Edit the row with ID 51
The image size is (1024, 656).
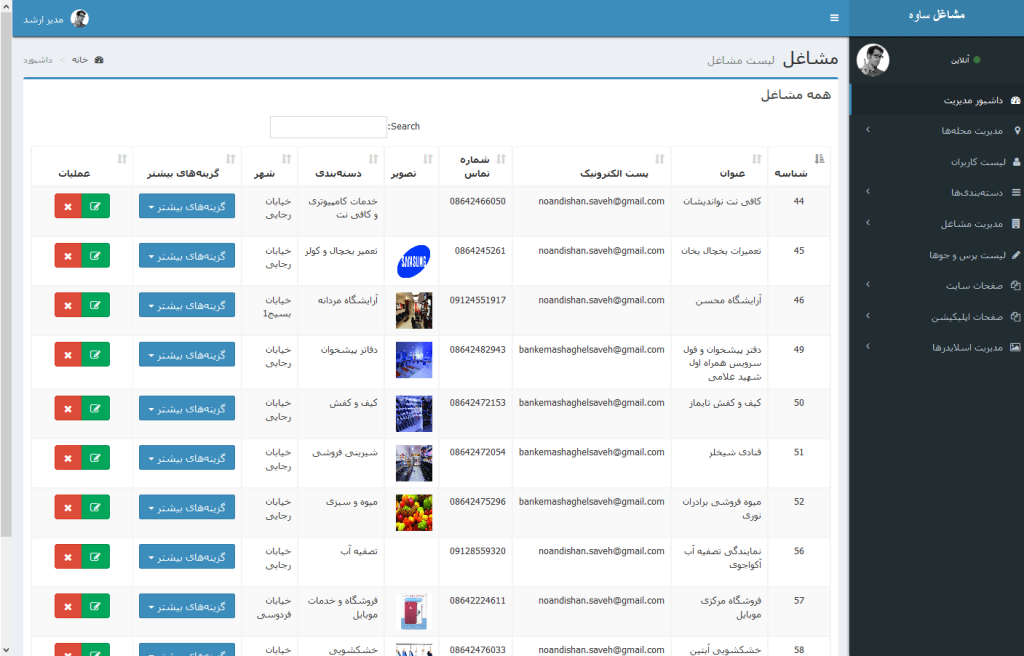point(95,458)
